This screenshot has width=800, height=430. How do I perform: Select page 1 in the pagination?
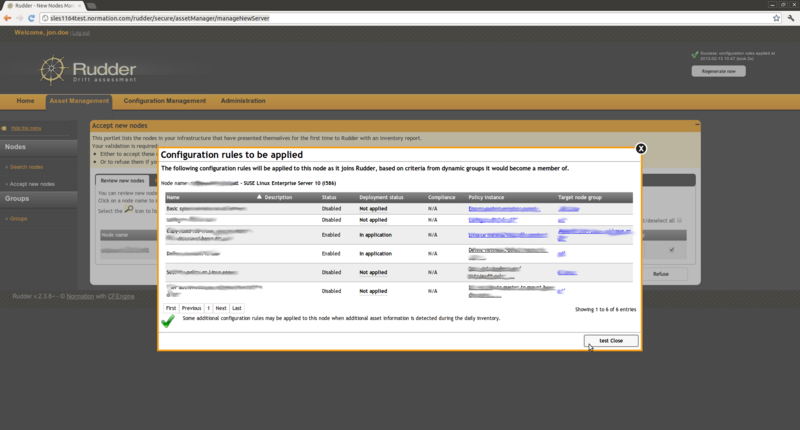click(x=208, y=308)
